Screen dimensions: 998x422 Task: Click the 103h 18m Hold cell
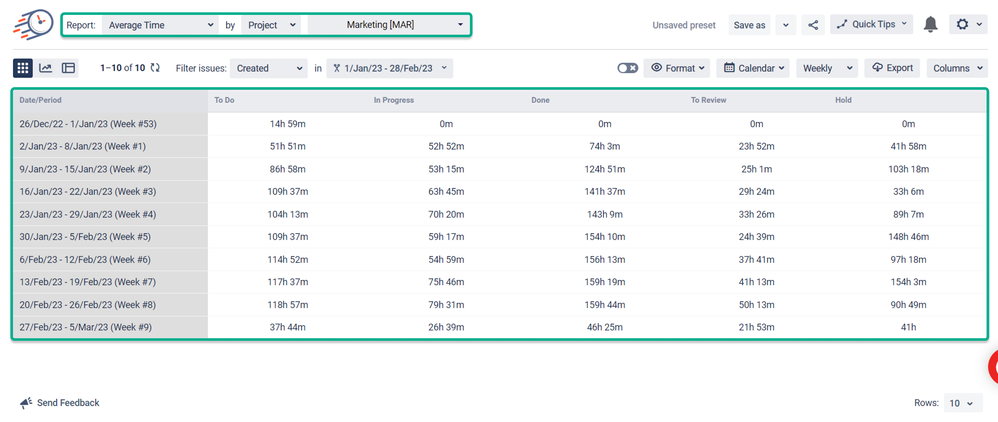point(908,169)
